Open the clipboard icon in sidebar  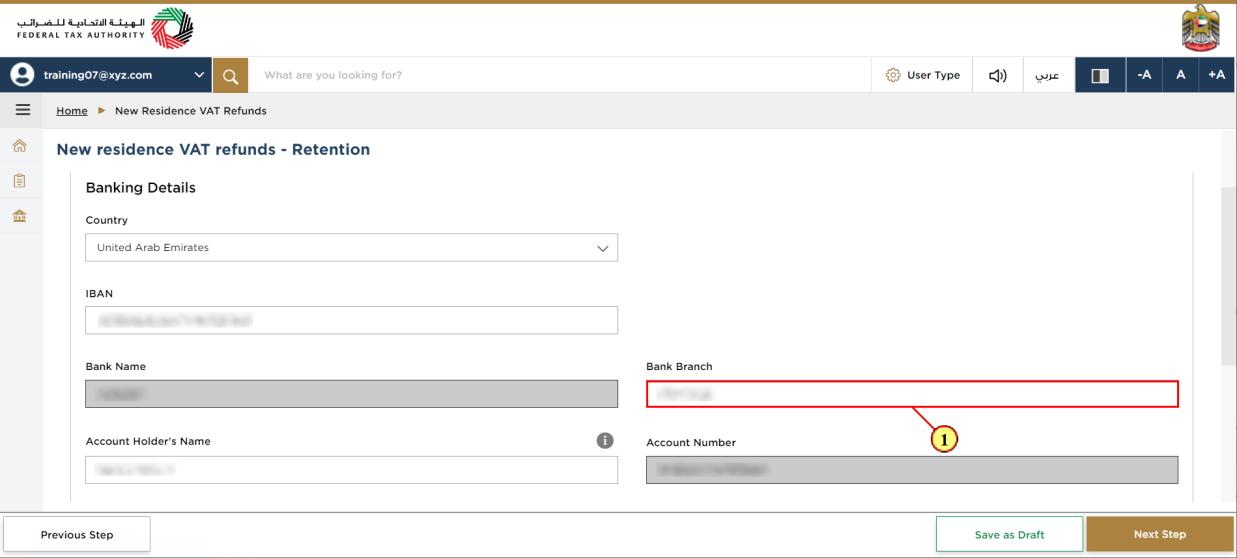(19, 181)
